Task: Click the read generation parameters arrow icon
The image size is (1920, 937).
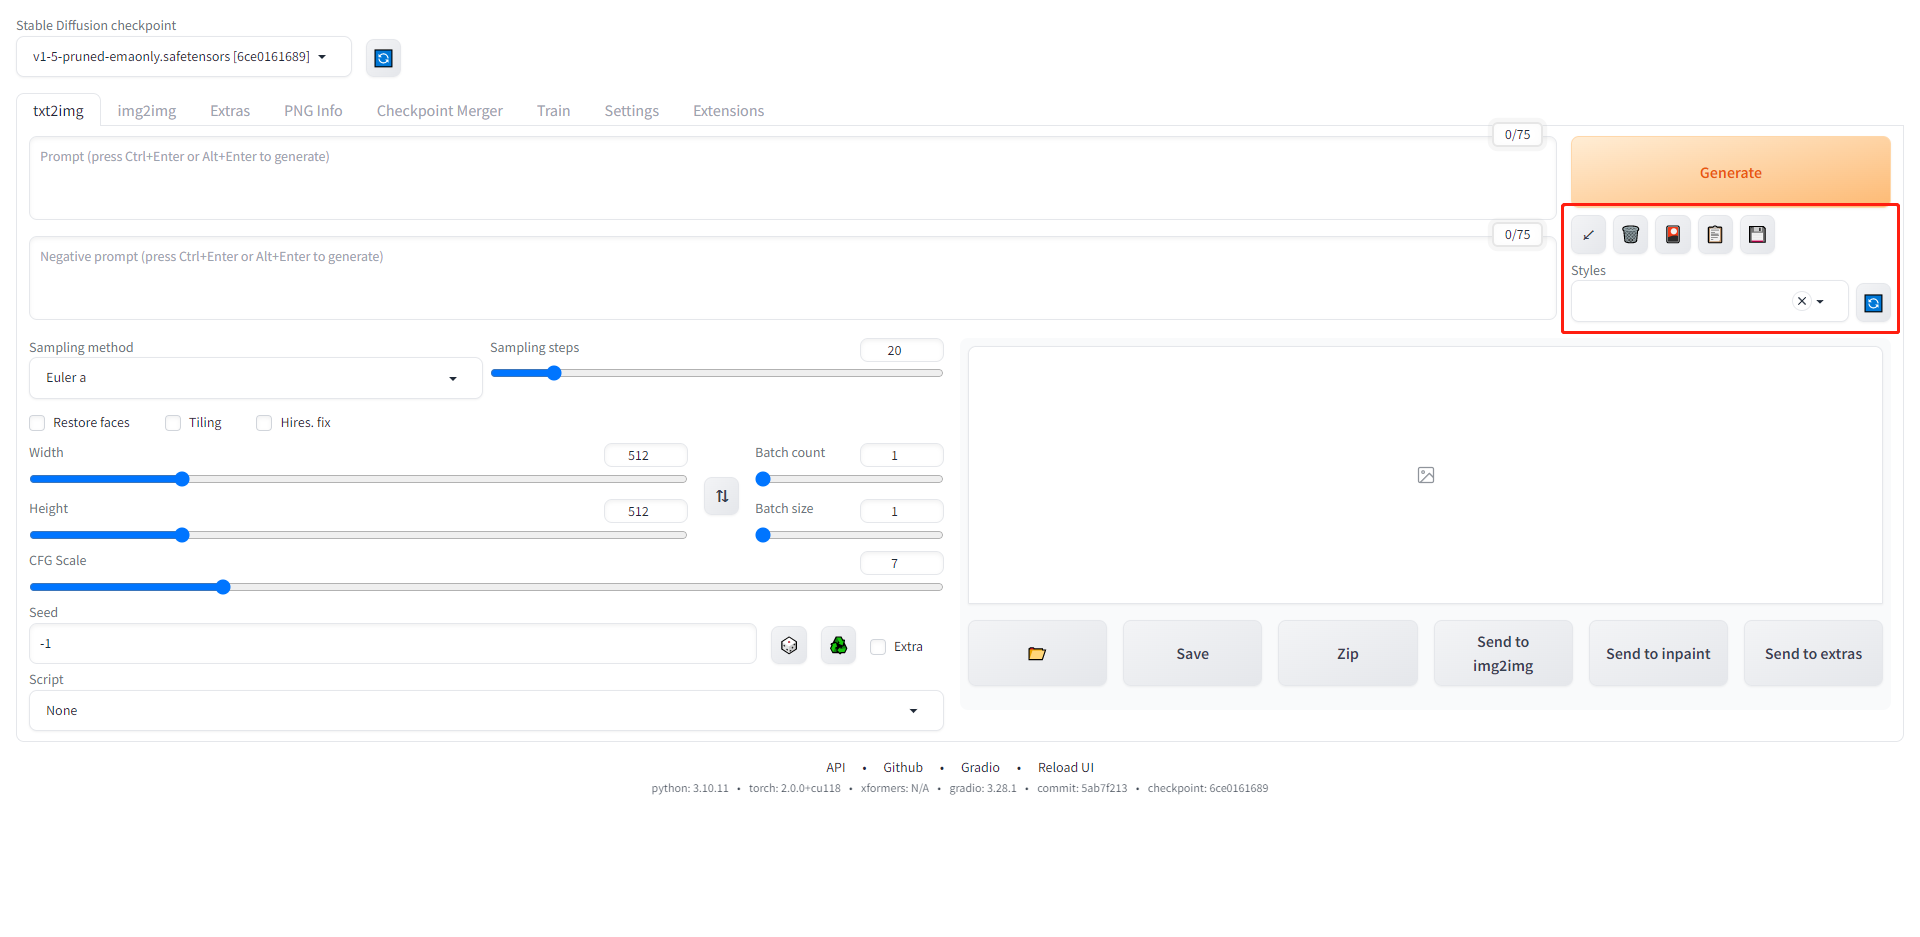Action: tap(1588, 235)
